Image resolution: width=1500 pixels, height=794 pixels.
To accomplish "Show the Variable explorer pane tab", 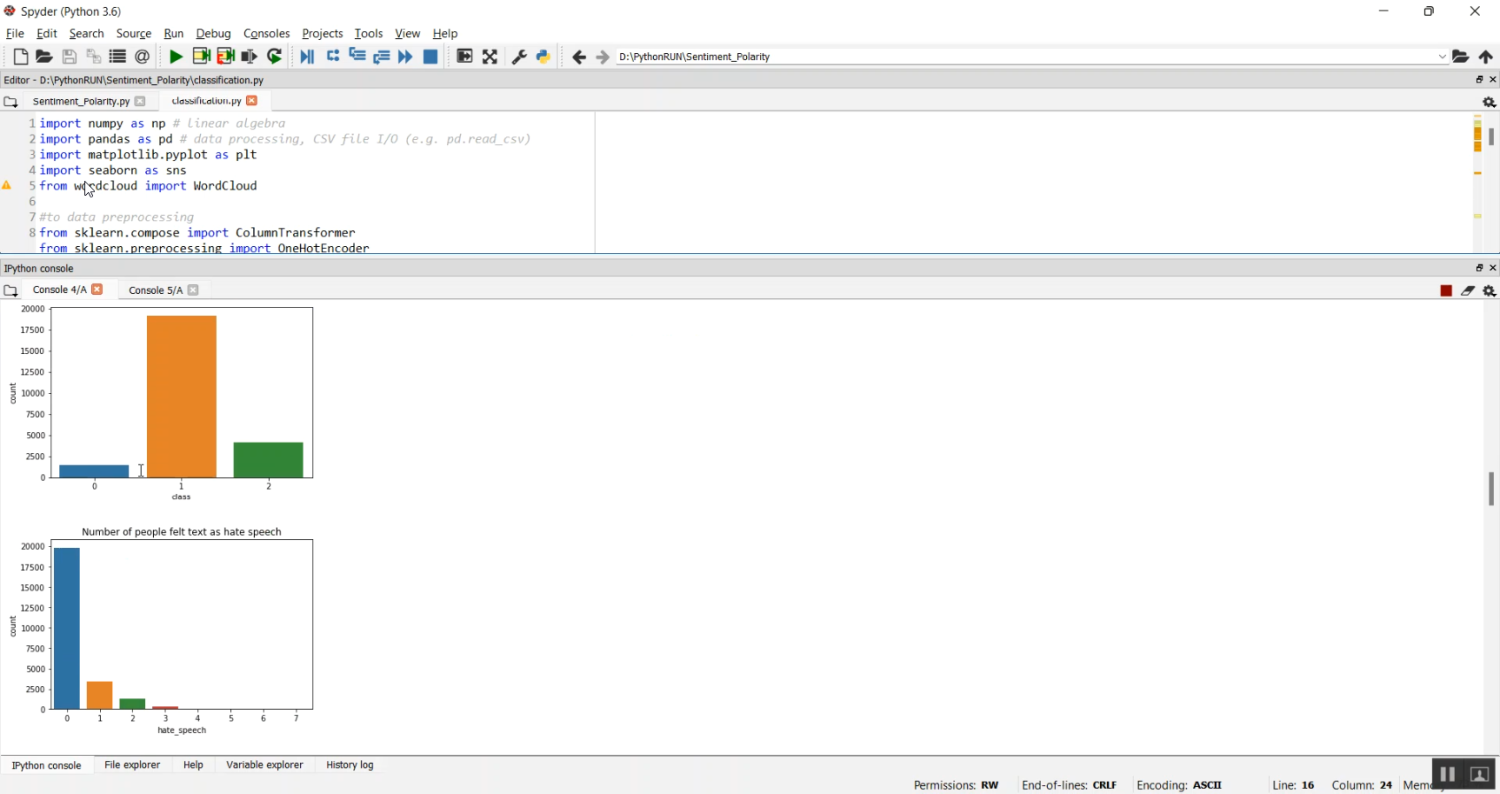I will 264,765.
